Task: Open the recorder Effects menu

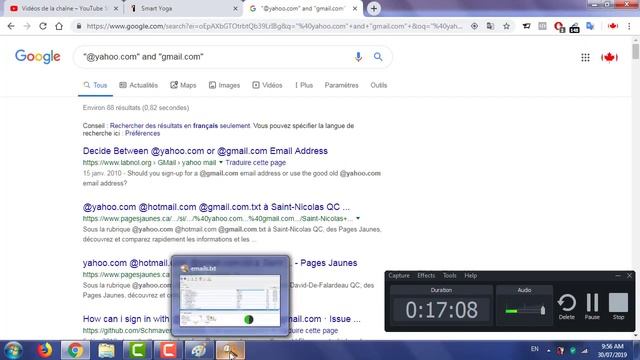Action: point(426,276)
